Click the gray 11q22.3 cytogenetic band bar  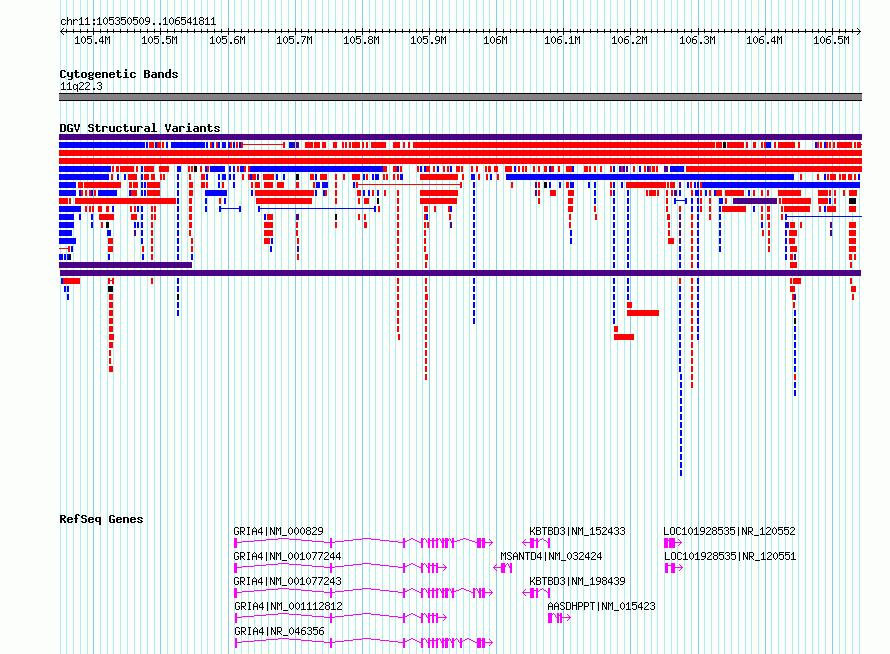[x=460, y=97]
